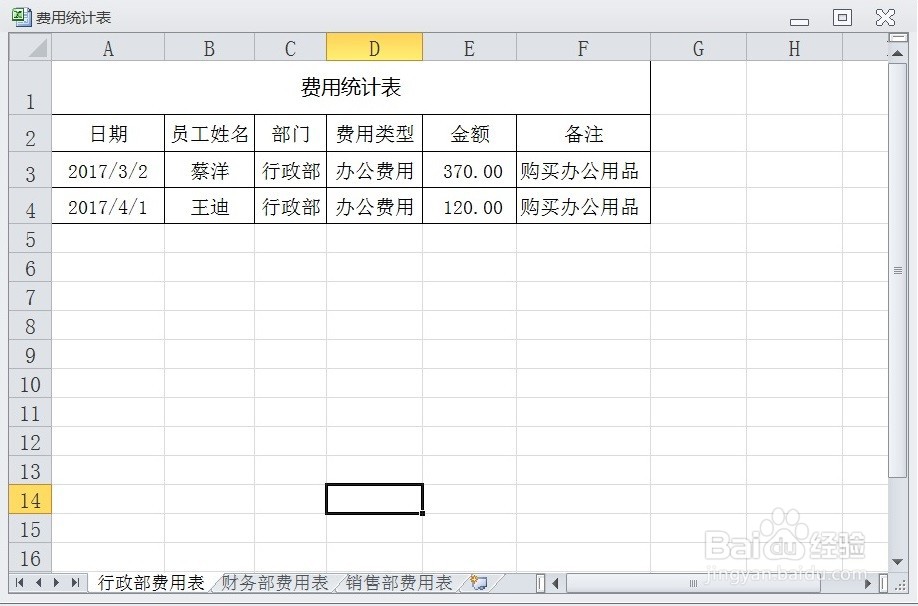This screenshot has width=918, height=606.
Task: Insert a new worksheet tab icon
Action: click(x=478, y=582)
